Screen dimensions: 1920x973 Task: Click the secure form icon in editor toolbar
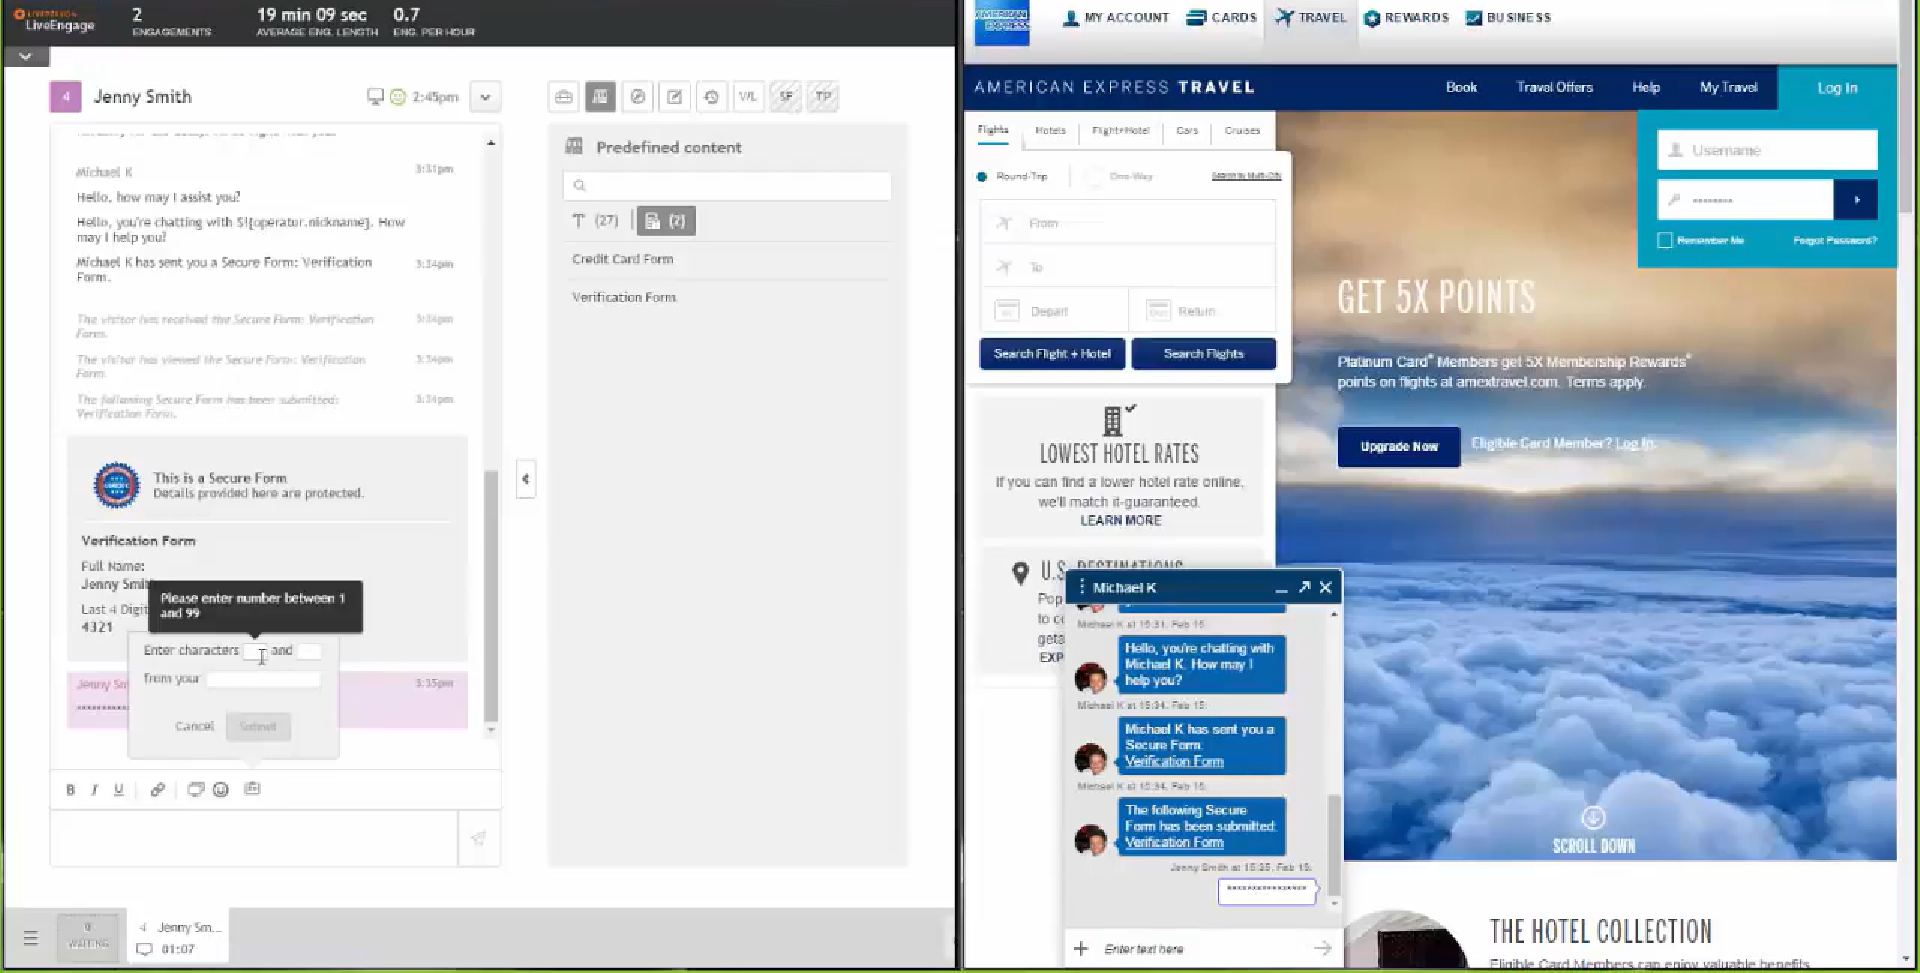pos(252,789)
